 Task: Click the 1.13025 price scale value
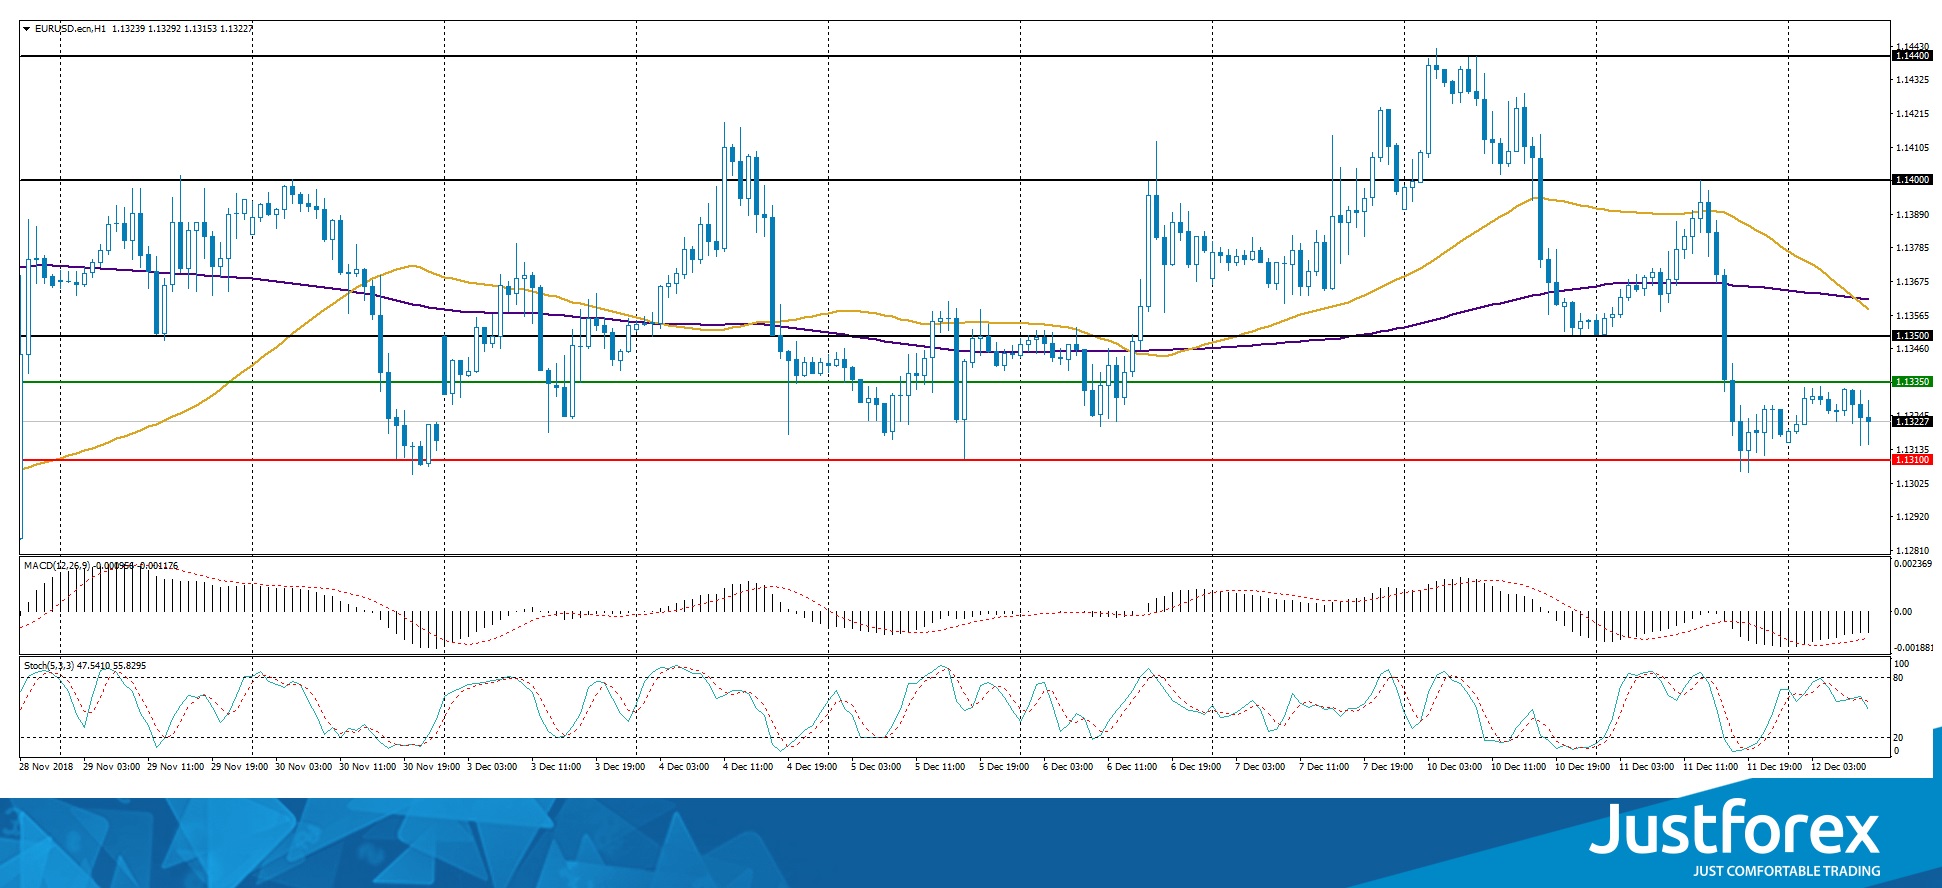pos(1913,484)
